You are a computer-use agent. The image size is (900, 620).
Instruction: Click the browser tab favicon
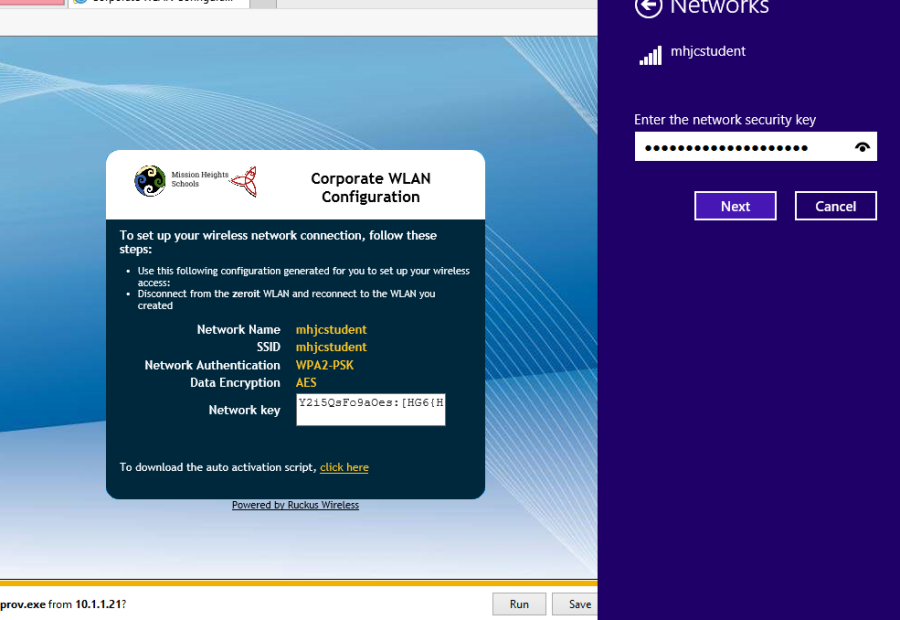(78, 2)
